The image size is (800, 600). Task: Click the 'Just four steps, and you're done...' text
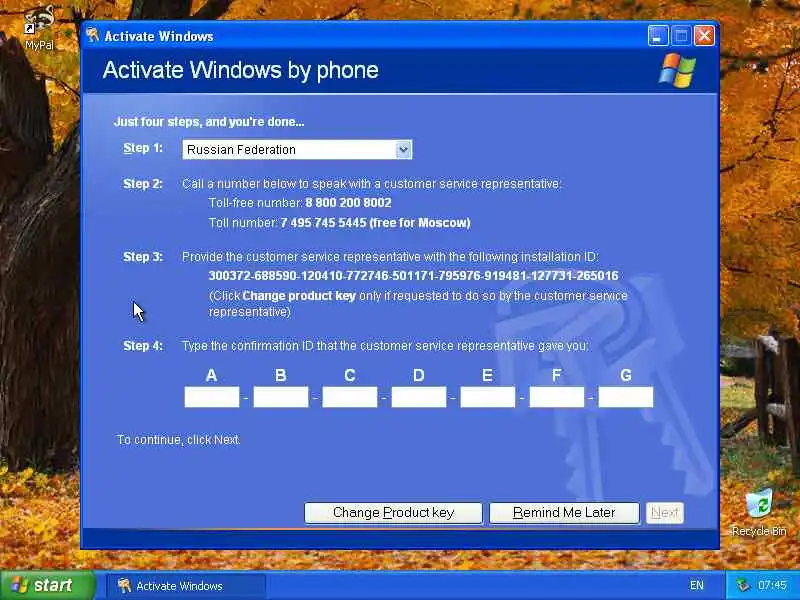coord(209,122)
